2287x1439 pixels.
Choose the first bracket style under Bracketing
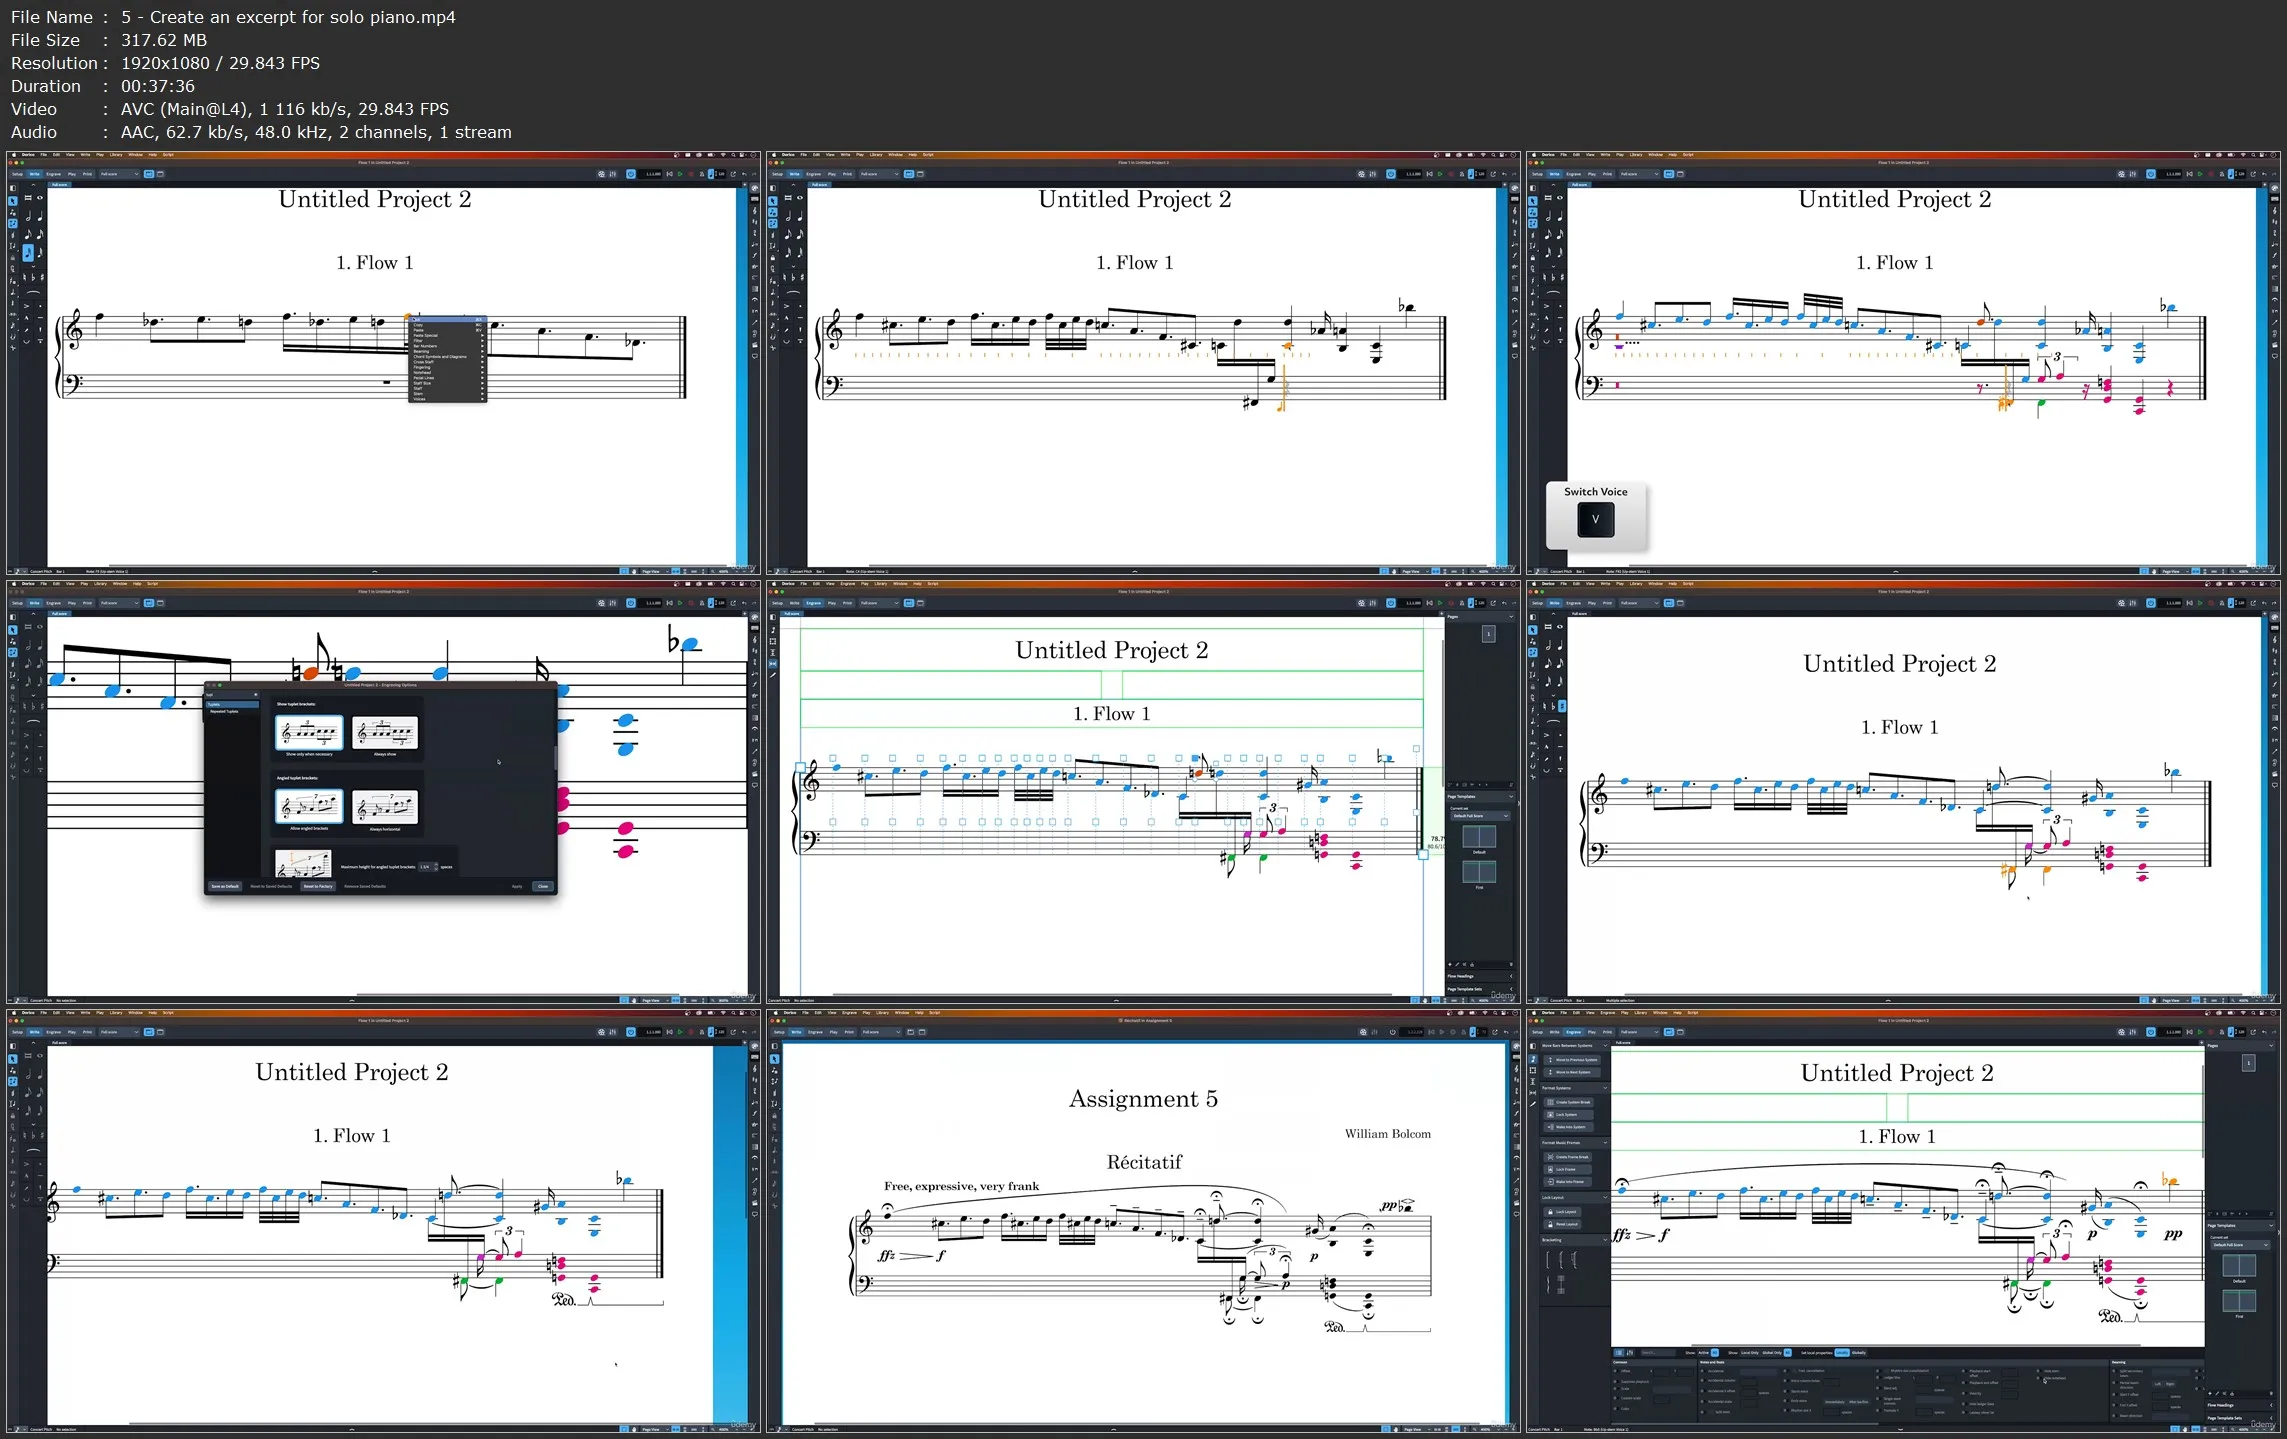click(x=1547, y=1260)
